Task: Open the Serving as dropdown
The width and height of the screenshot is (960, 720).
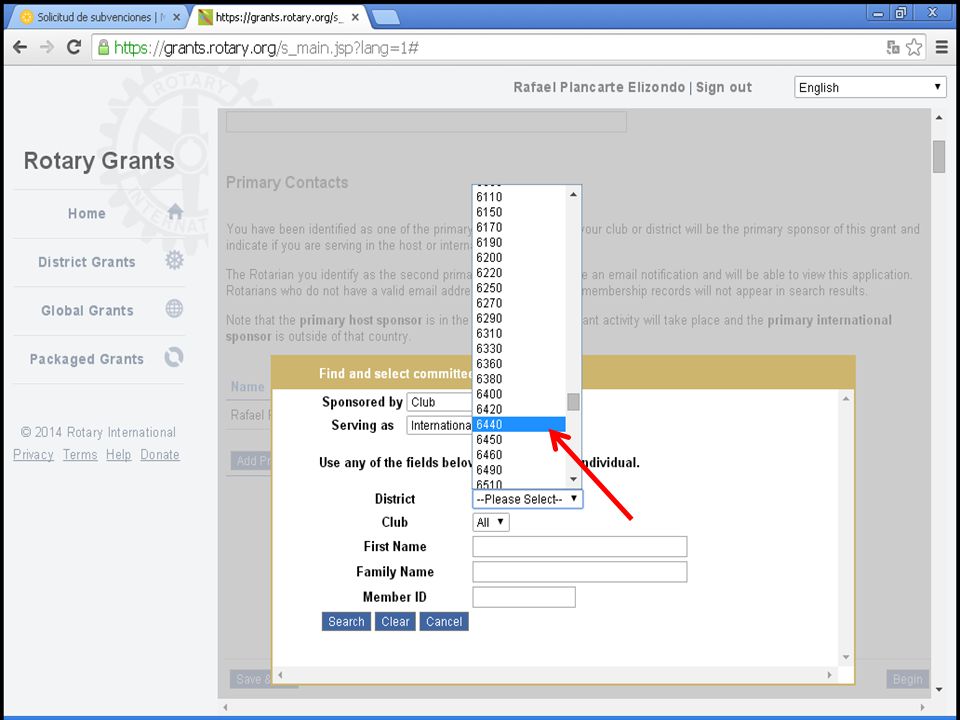Action: [x=440, y=426]
